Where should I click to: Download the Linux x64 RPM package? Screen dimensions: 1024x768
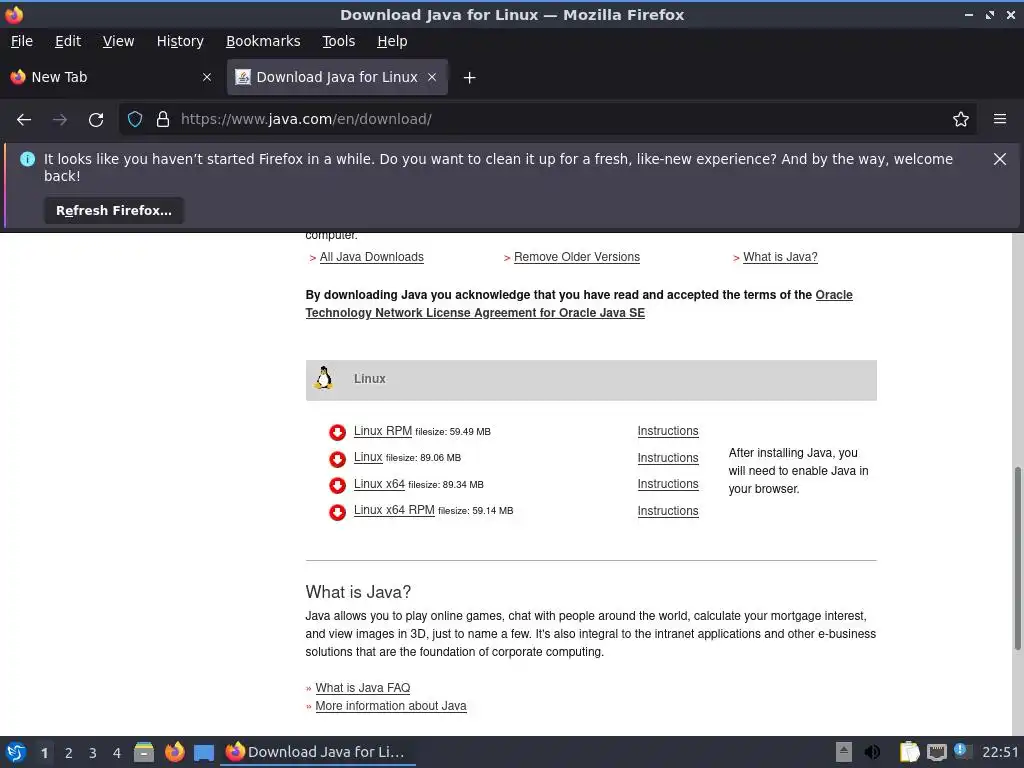(x=394, y=510)
